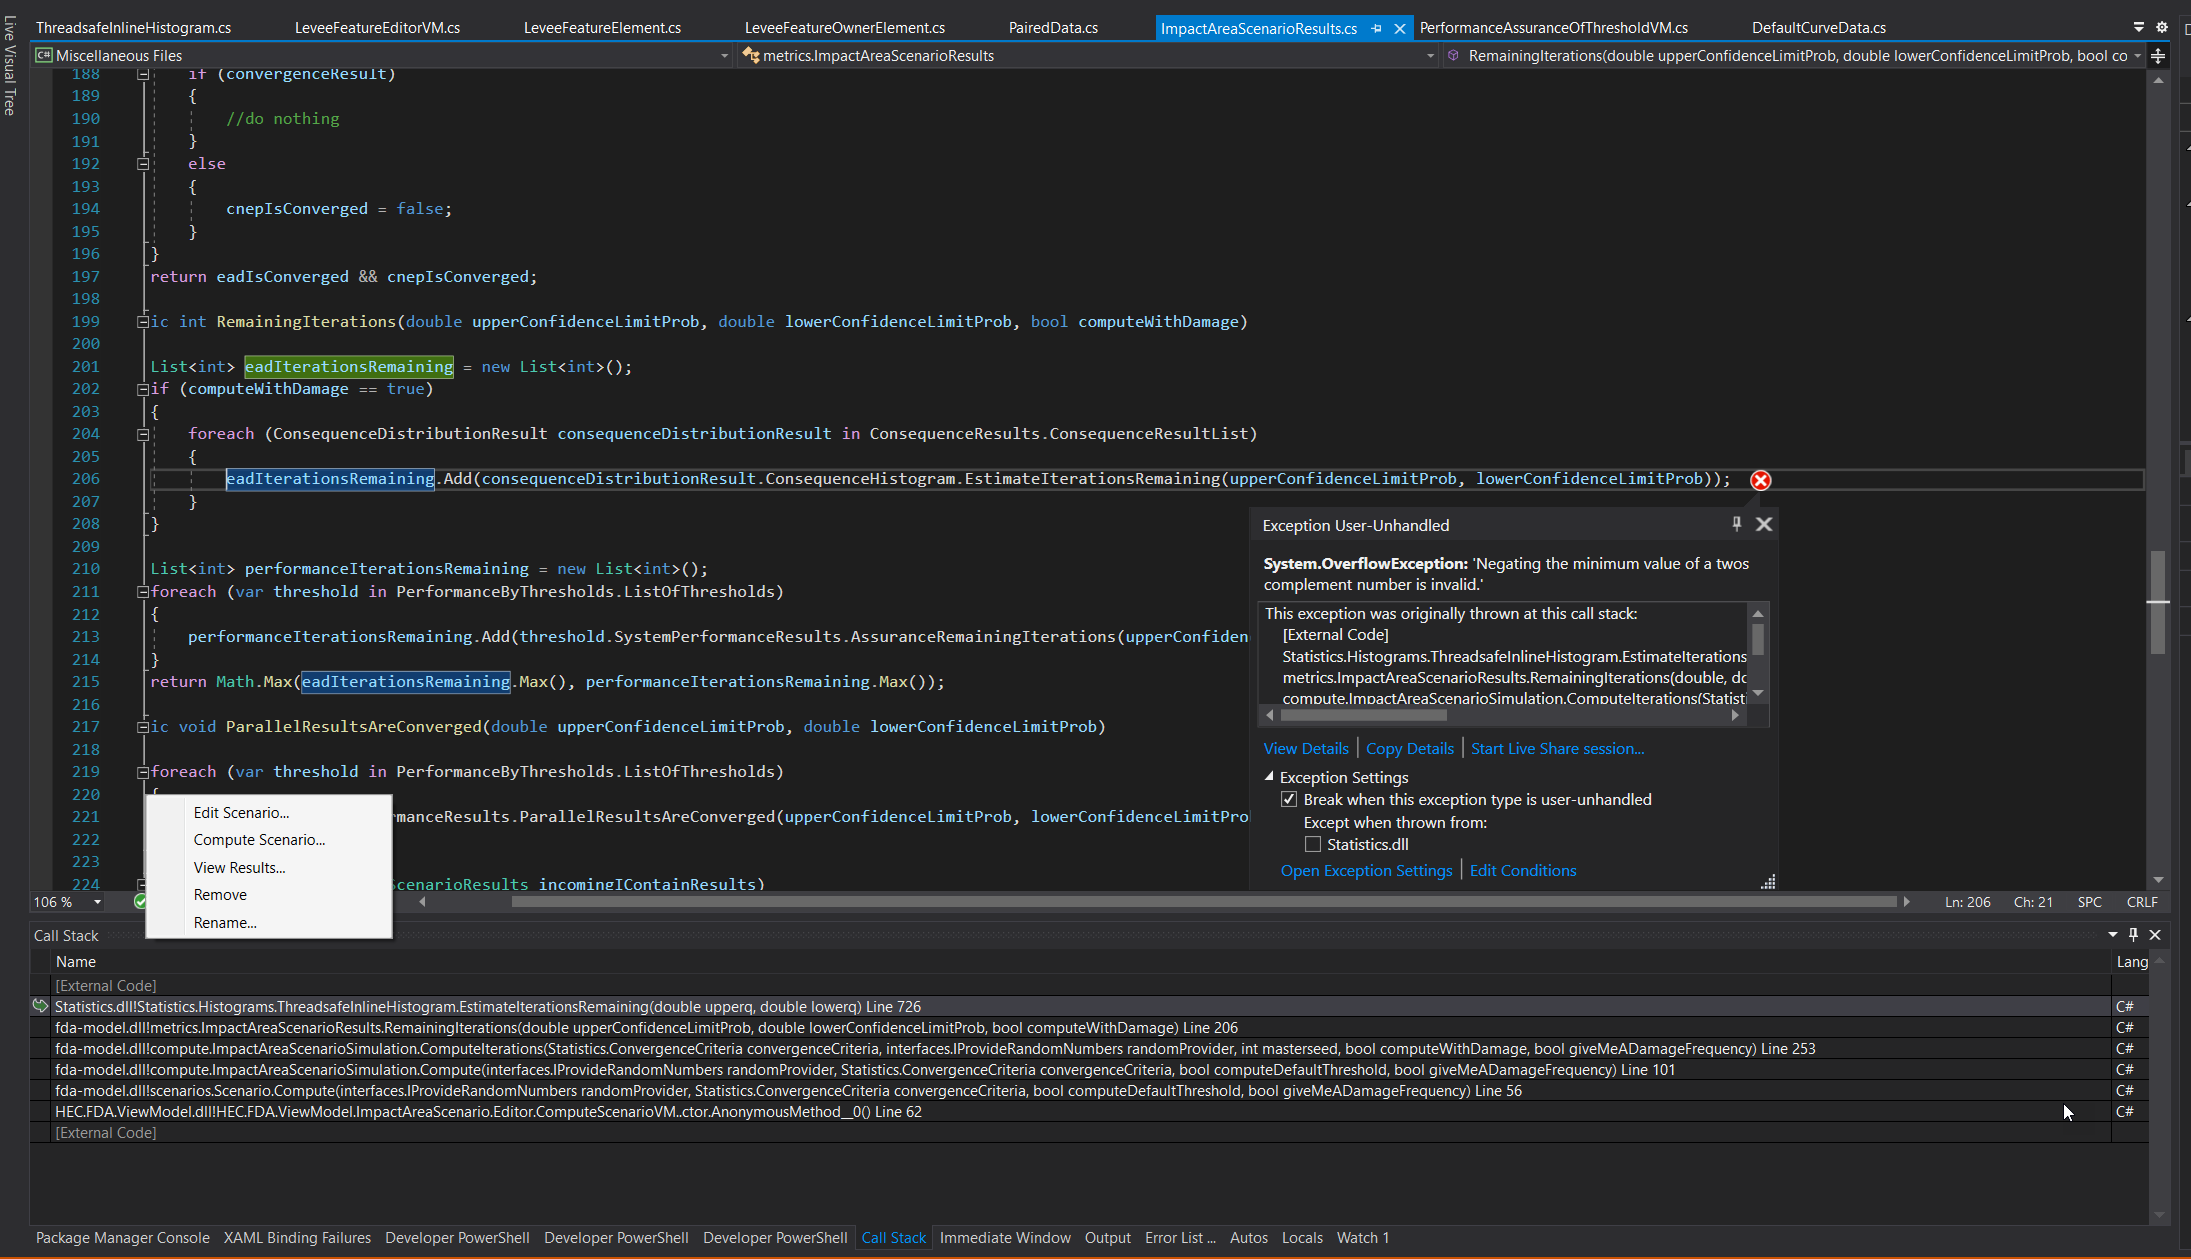Check the Statistics.dll exclusion checkbox
Viewport: 2191px width, 1259px height.
click(x=1312, y=844)
